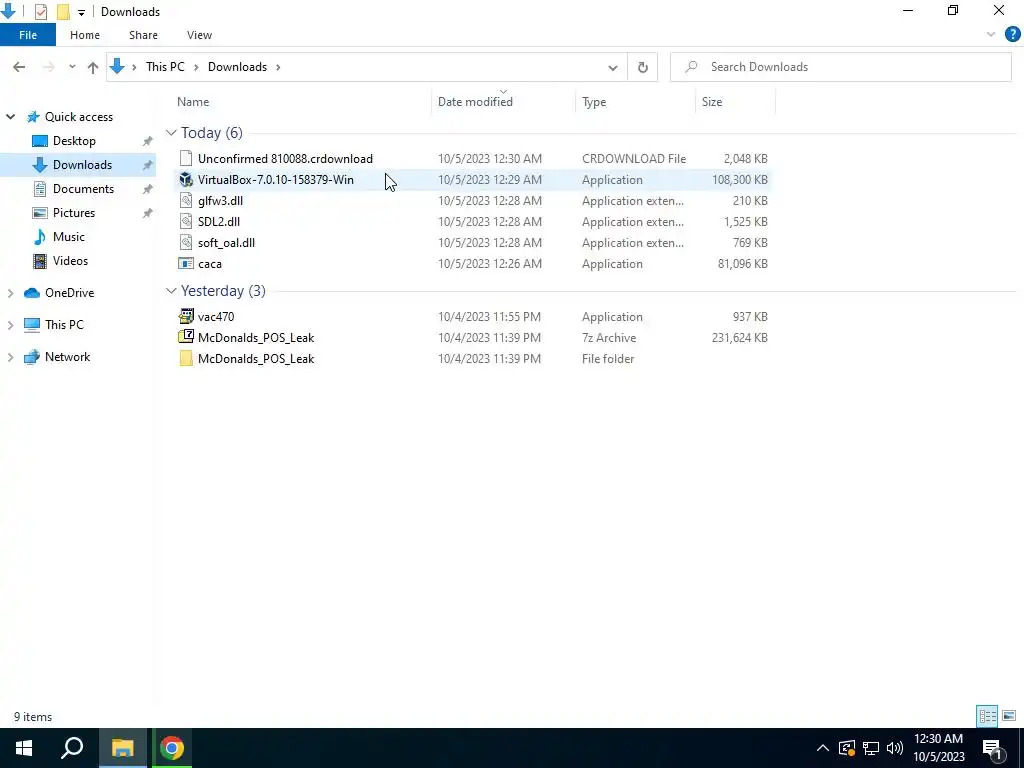The width and height of the screenshot is (1024, 768).
Task: Select OneDrive in the navigation pane
Action: (x=69, y=293)
